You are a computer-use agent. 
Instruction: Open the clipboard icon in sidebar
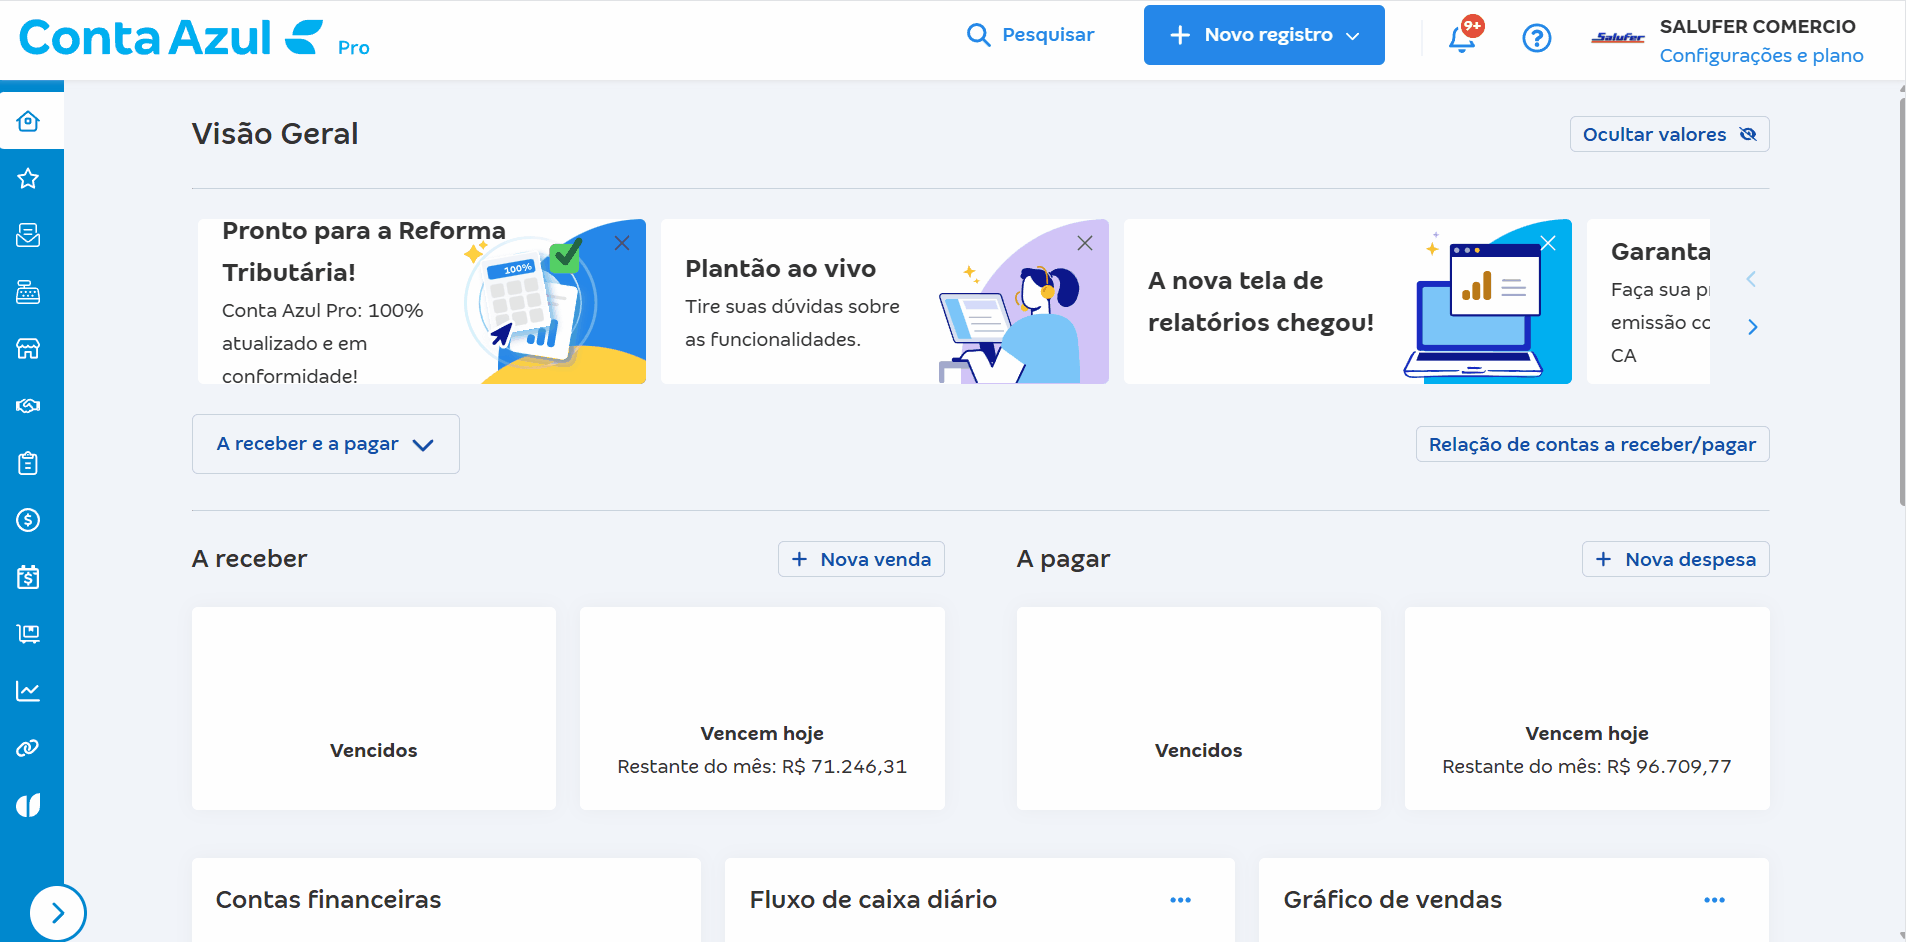(x=28, y=463)
